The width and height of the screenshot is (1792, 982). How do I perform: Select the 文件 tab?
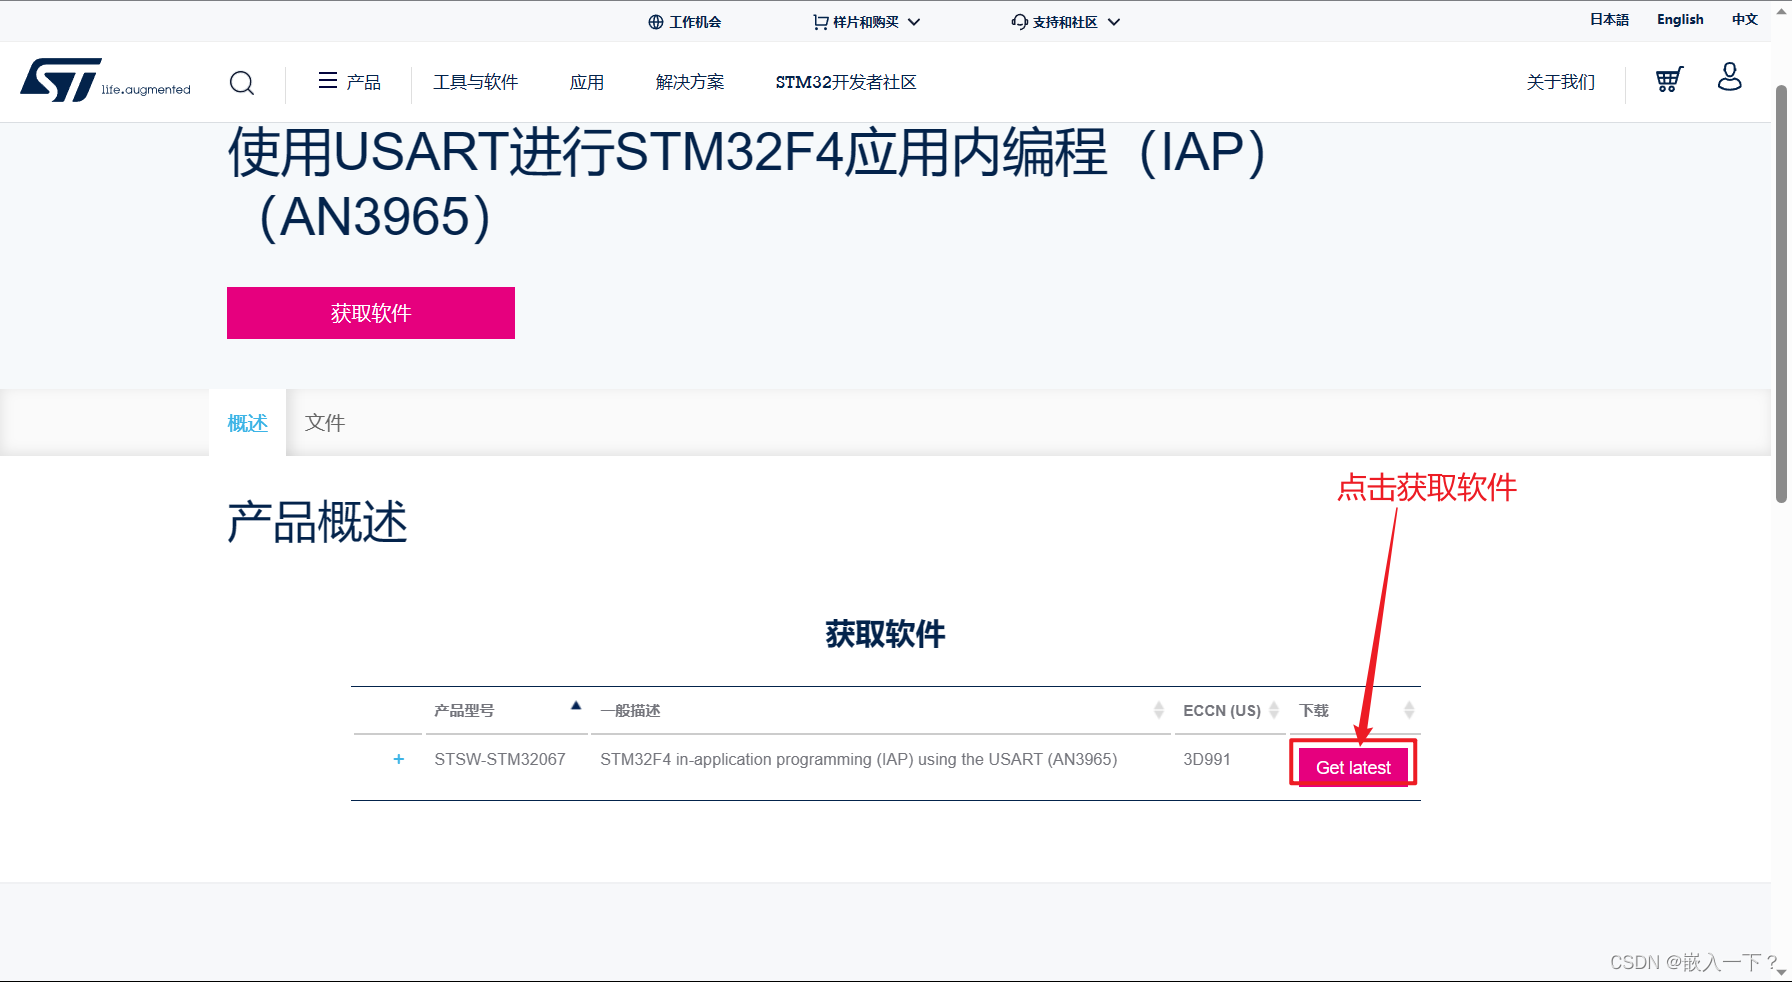pos(325,423)
